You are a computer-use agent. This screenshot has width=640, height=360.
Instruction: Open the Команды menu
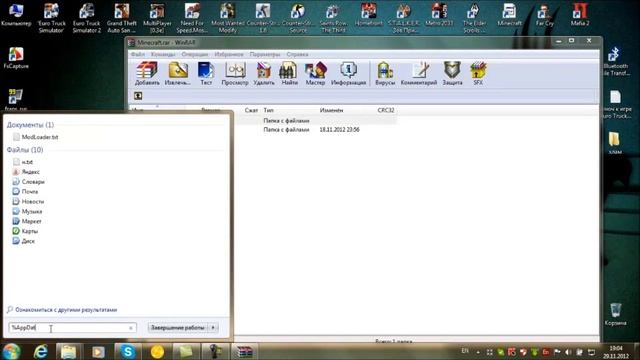pyautogui.click(x=163, y=54)
